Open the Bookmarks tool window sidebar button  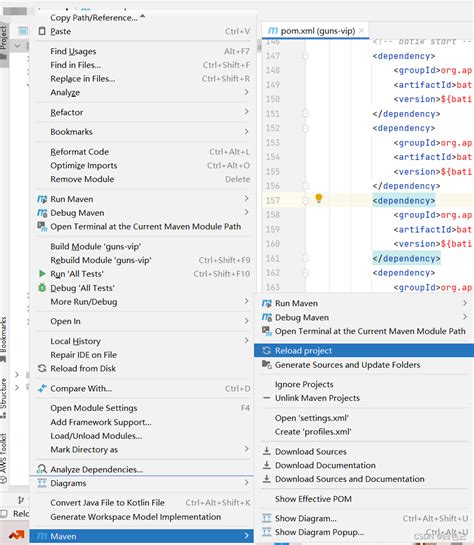[x=3, y=340]
